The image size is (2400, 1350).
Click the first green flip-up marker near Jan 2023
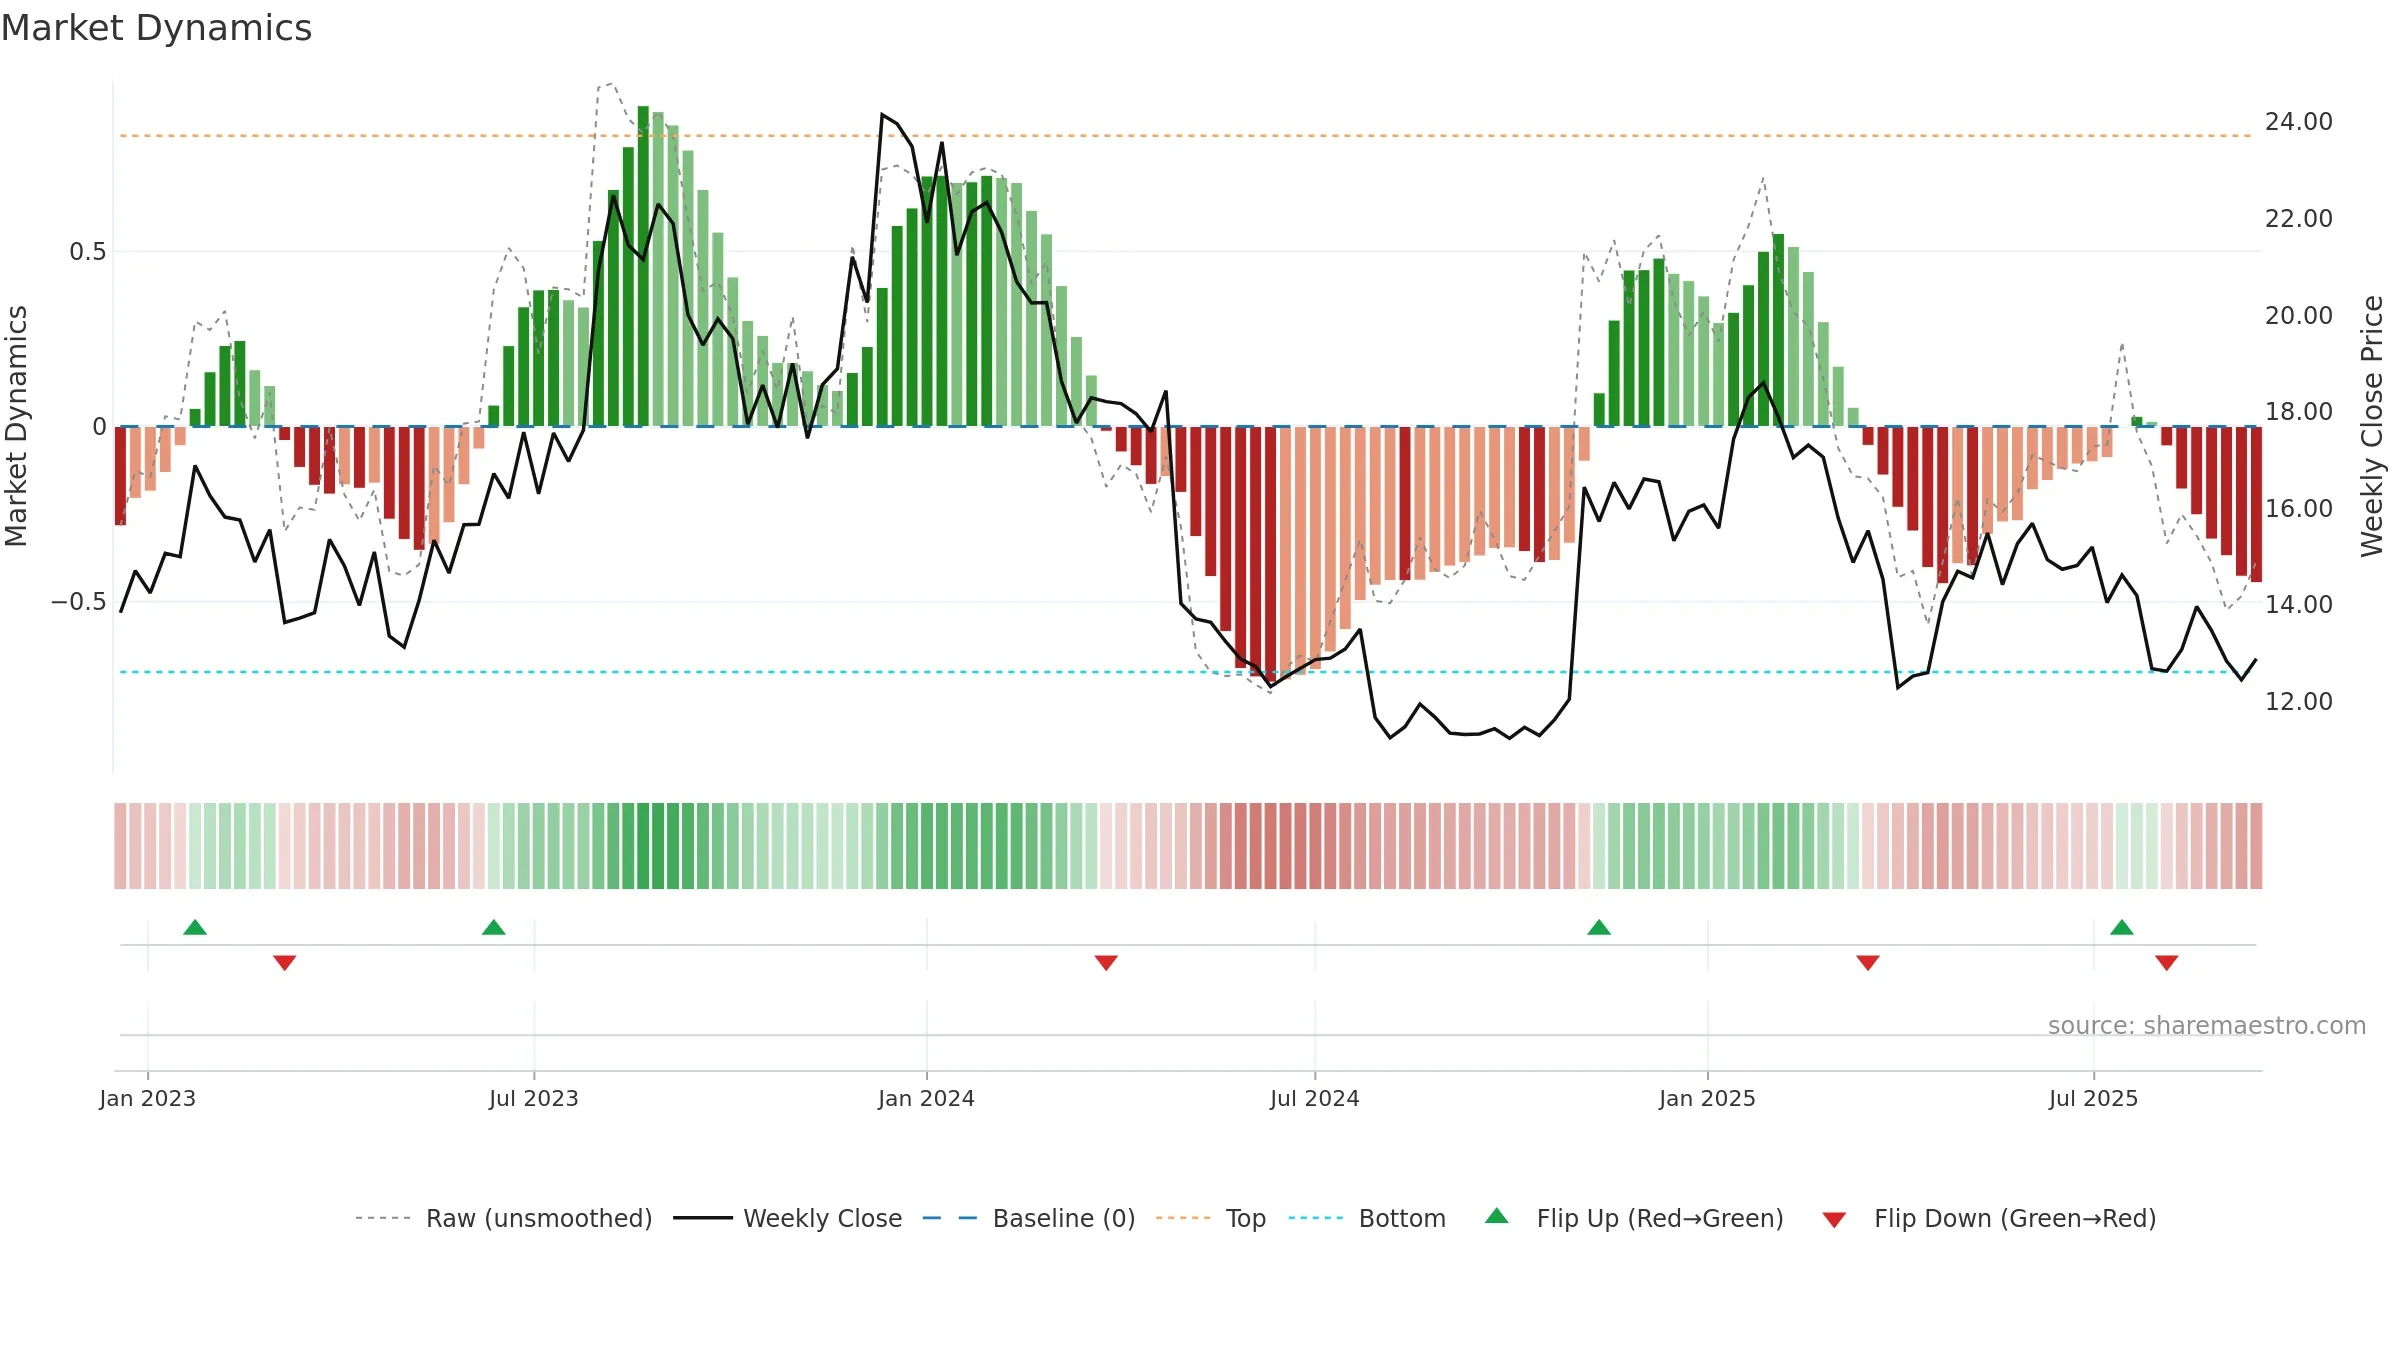click(195, 927)
